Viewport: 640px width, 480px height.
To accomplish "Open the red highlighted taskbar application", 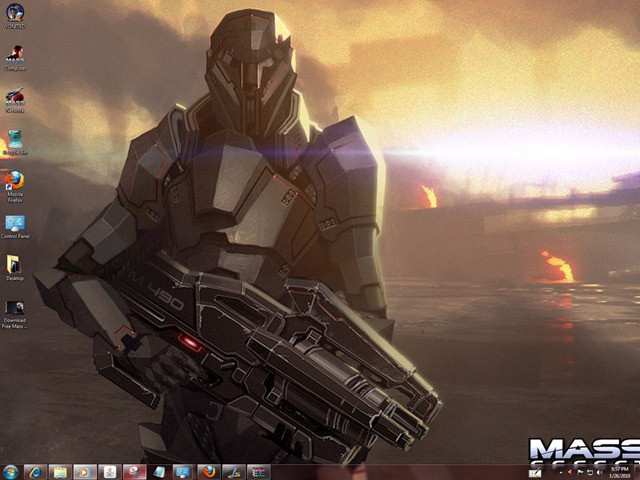I will pyautogui.click(x=134, y=472).
